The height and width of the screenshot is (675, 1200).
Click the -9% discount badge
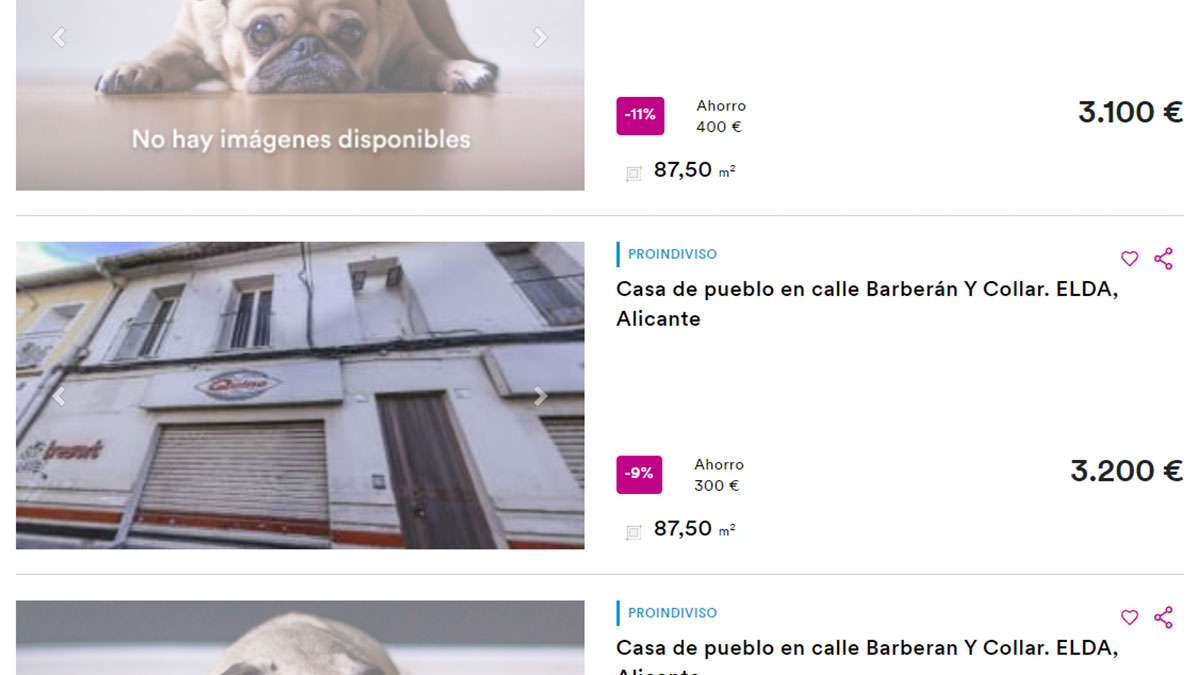(x=639, y=475)
